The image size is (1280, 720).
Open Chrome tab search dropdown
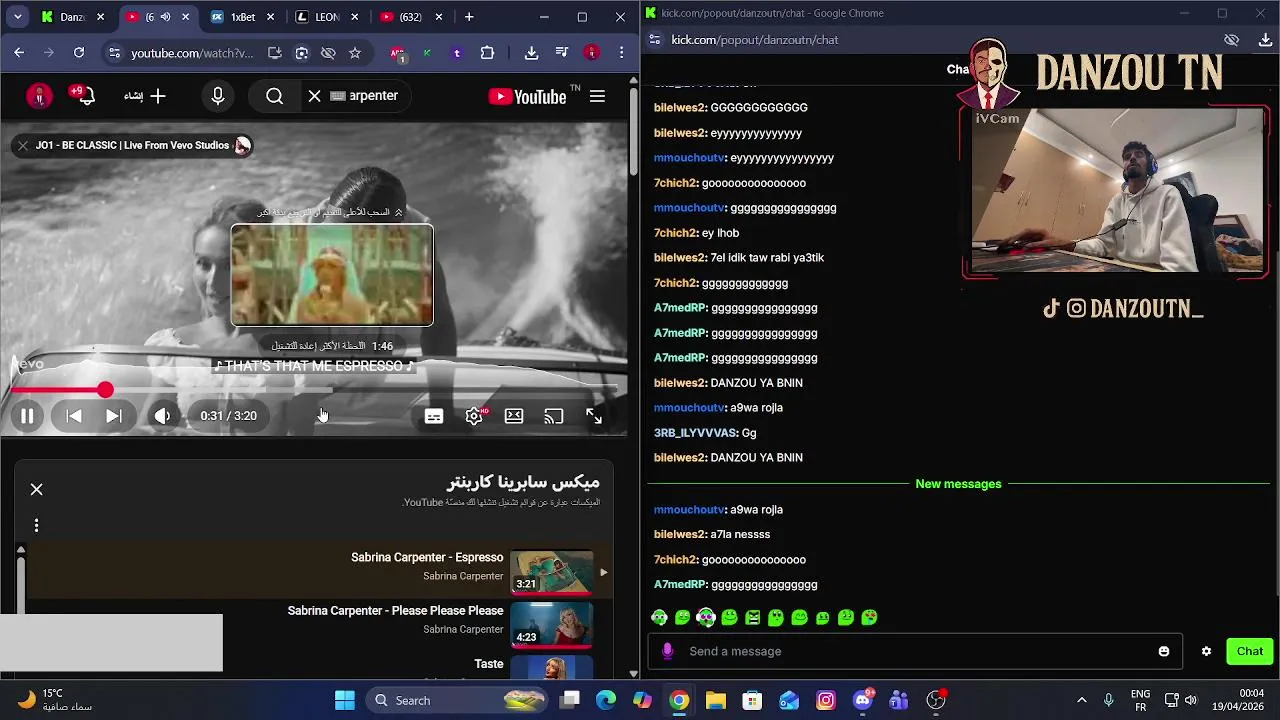coord(18,17)
